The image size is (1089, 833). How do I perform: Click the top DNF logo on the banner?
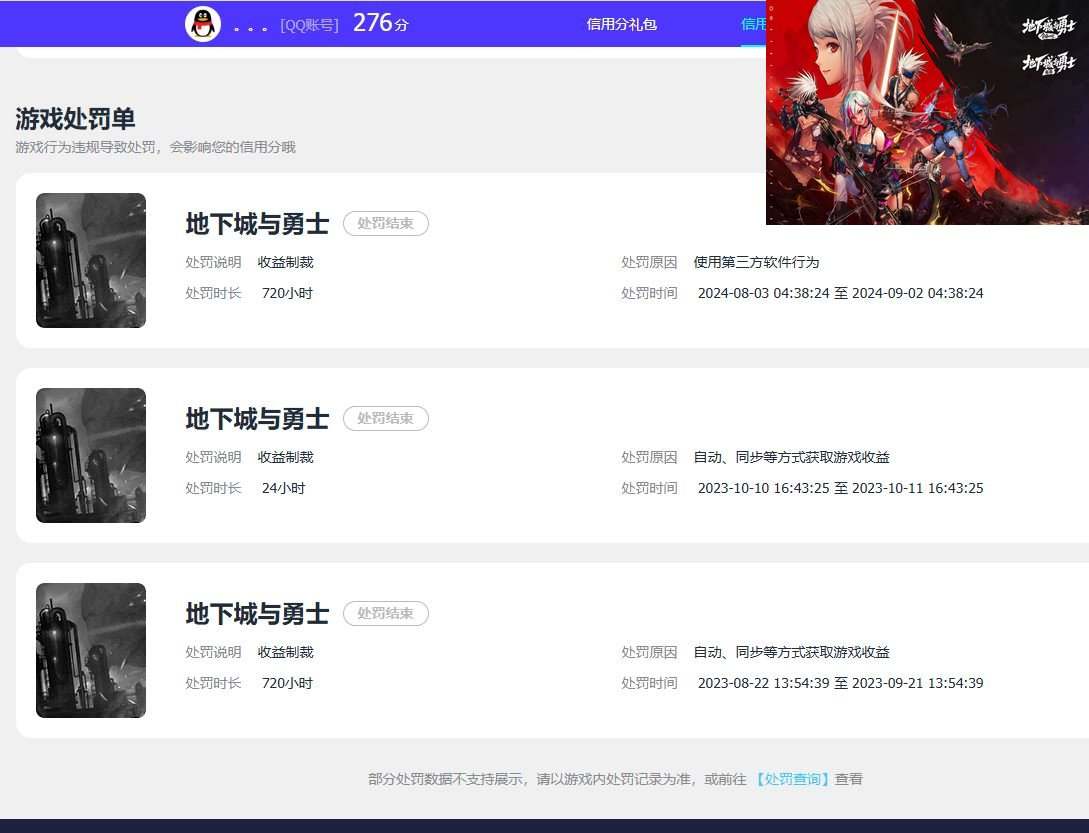point(1048,28)
